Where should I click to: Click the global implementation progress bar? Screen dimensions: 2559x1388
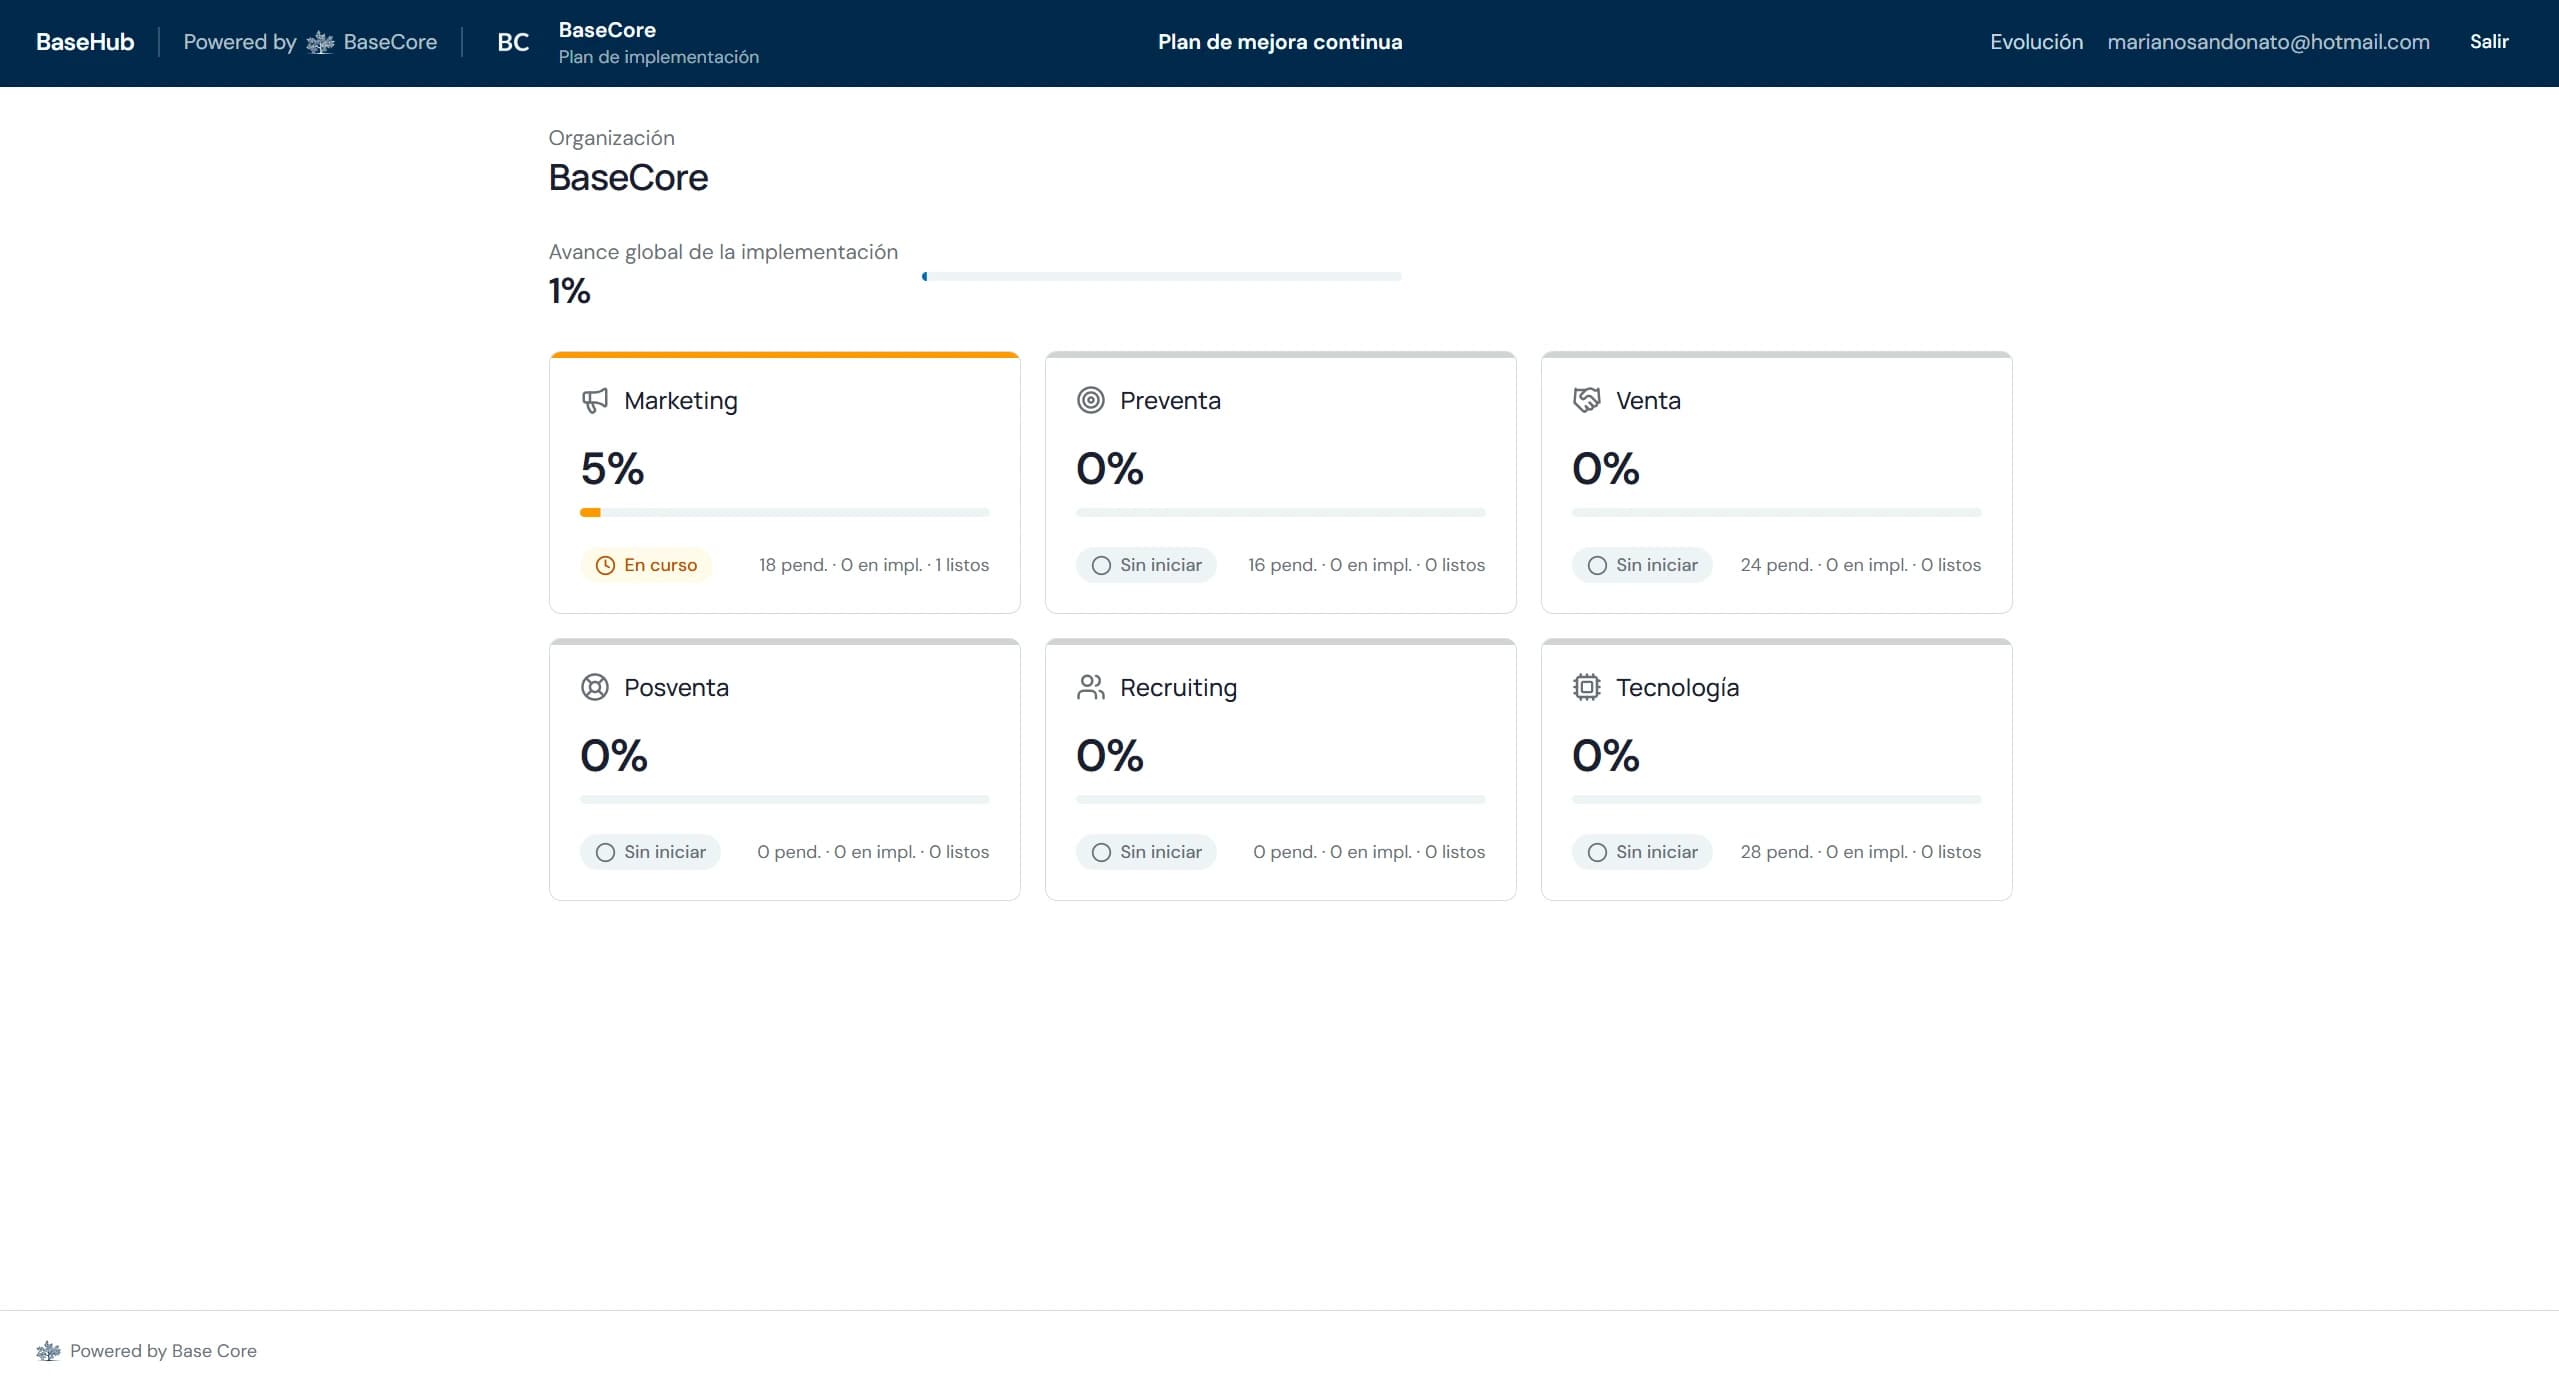click(x=1161, y=277)
